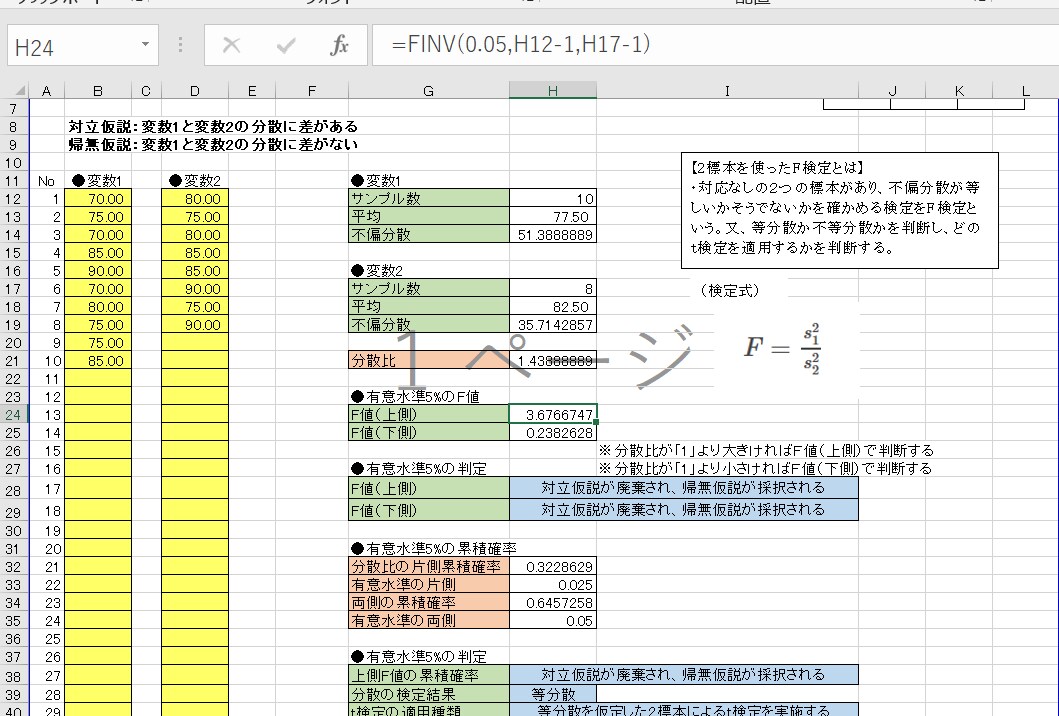Select column I header
This screenshot has width=1059, height=716.
coord(727,91)
